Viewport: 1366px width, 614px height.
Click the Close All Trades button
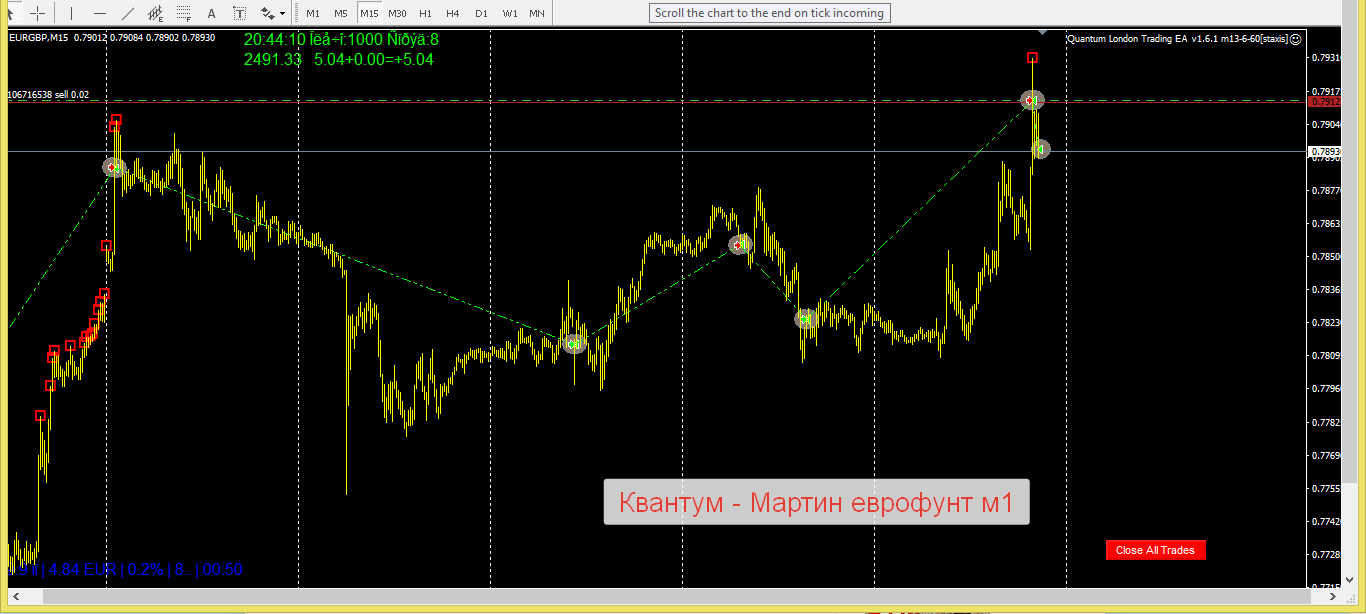[x=1155, y=550]
